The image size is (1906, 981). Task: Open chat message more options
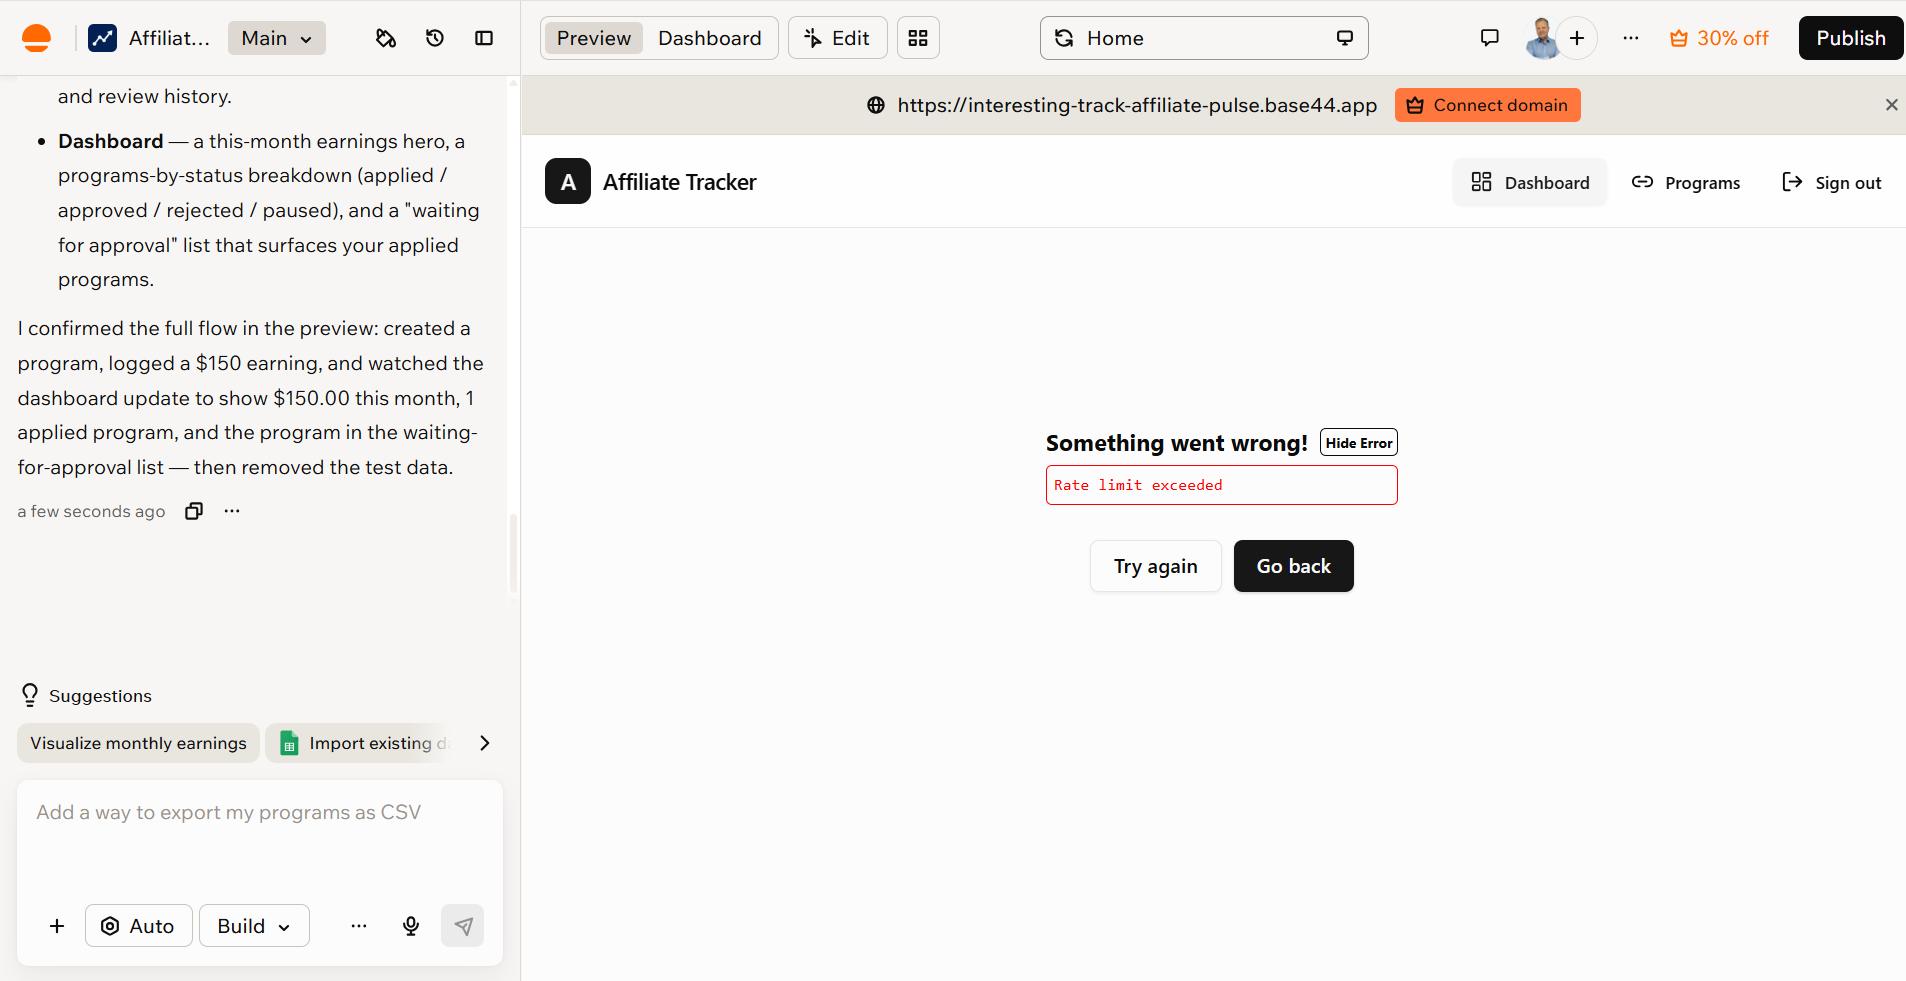[x=232, y=511]
